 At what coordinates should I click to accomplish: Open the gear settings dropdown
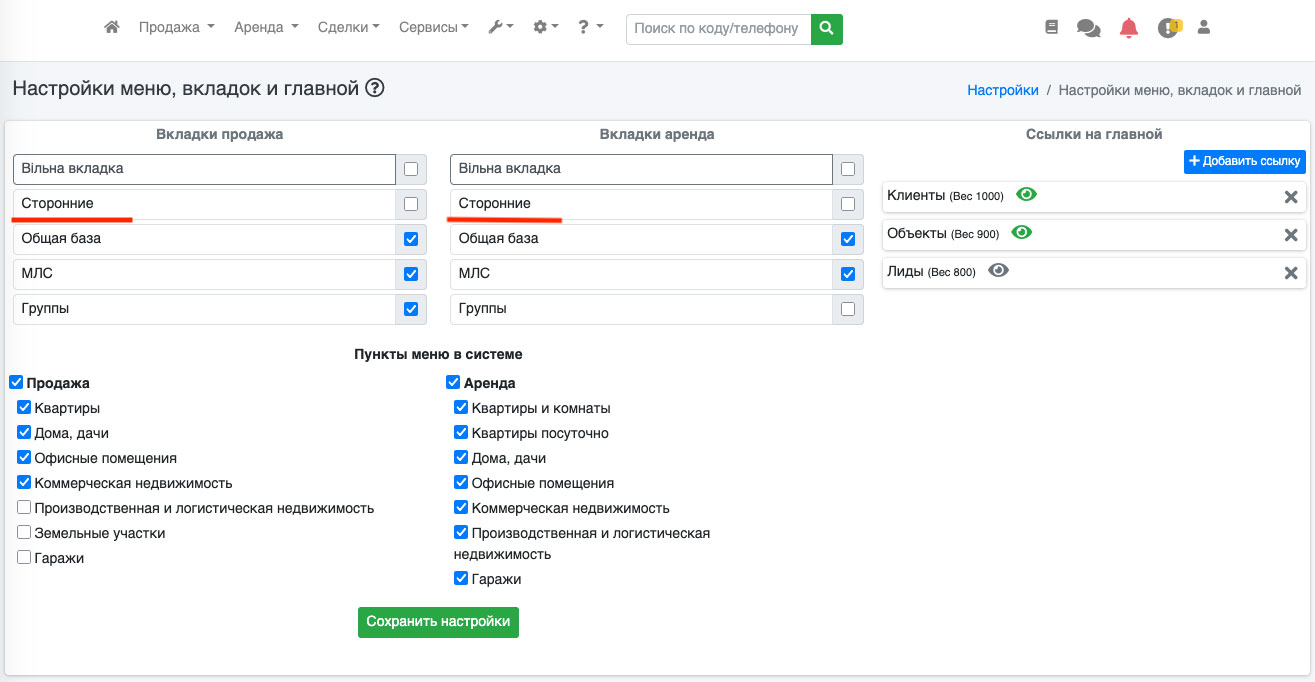tap(545, 28)
